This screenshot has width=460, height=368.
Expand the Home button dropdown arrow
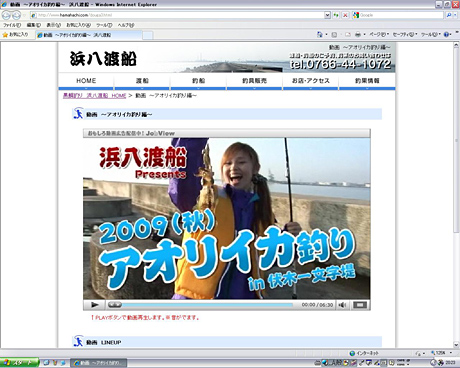[x=326, y=34]
